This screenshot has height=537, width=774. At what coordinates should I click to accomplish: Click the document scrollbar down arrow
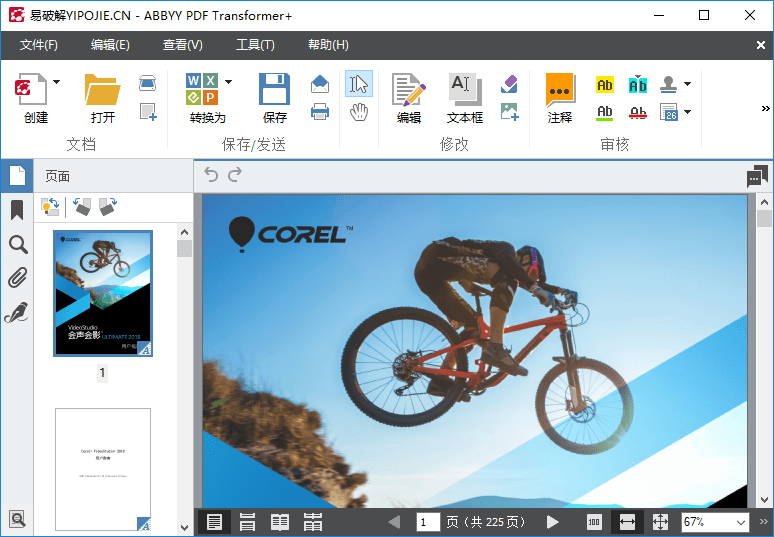click(x=764, y=500)
